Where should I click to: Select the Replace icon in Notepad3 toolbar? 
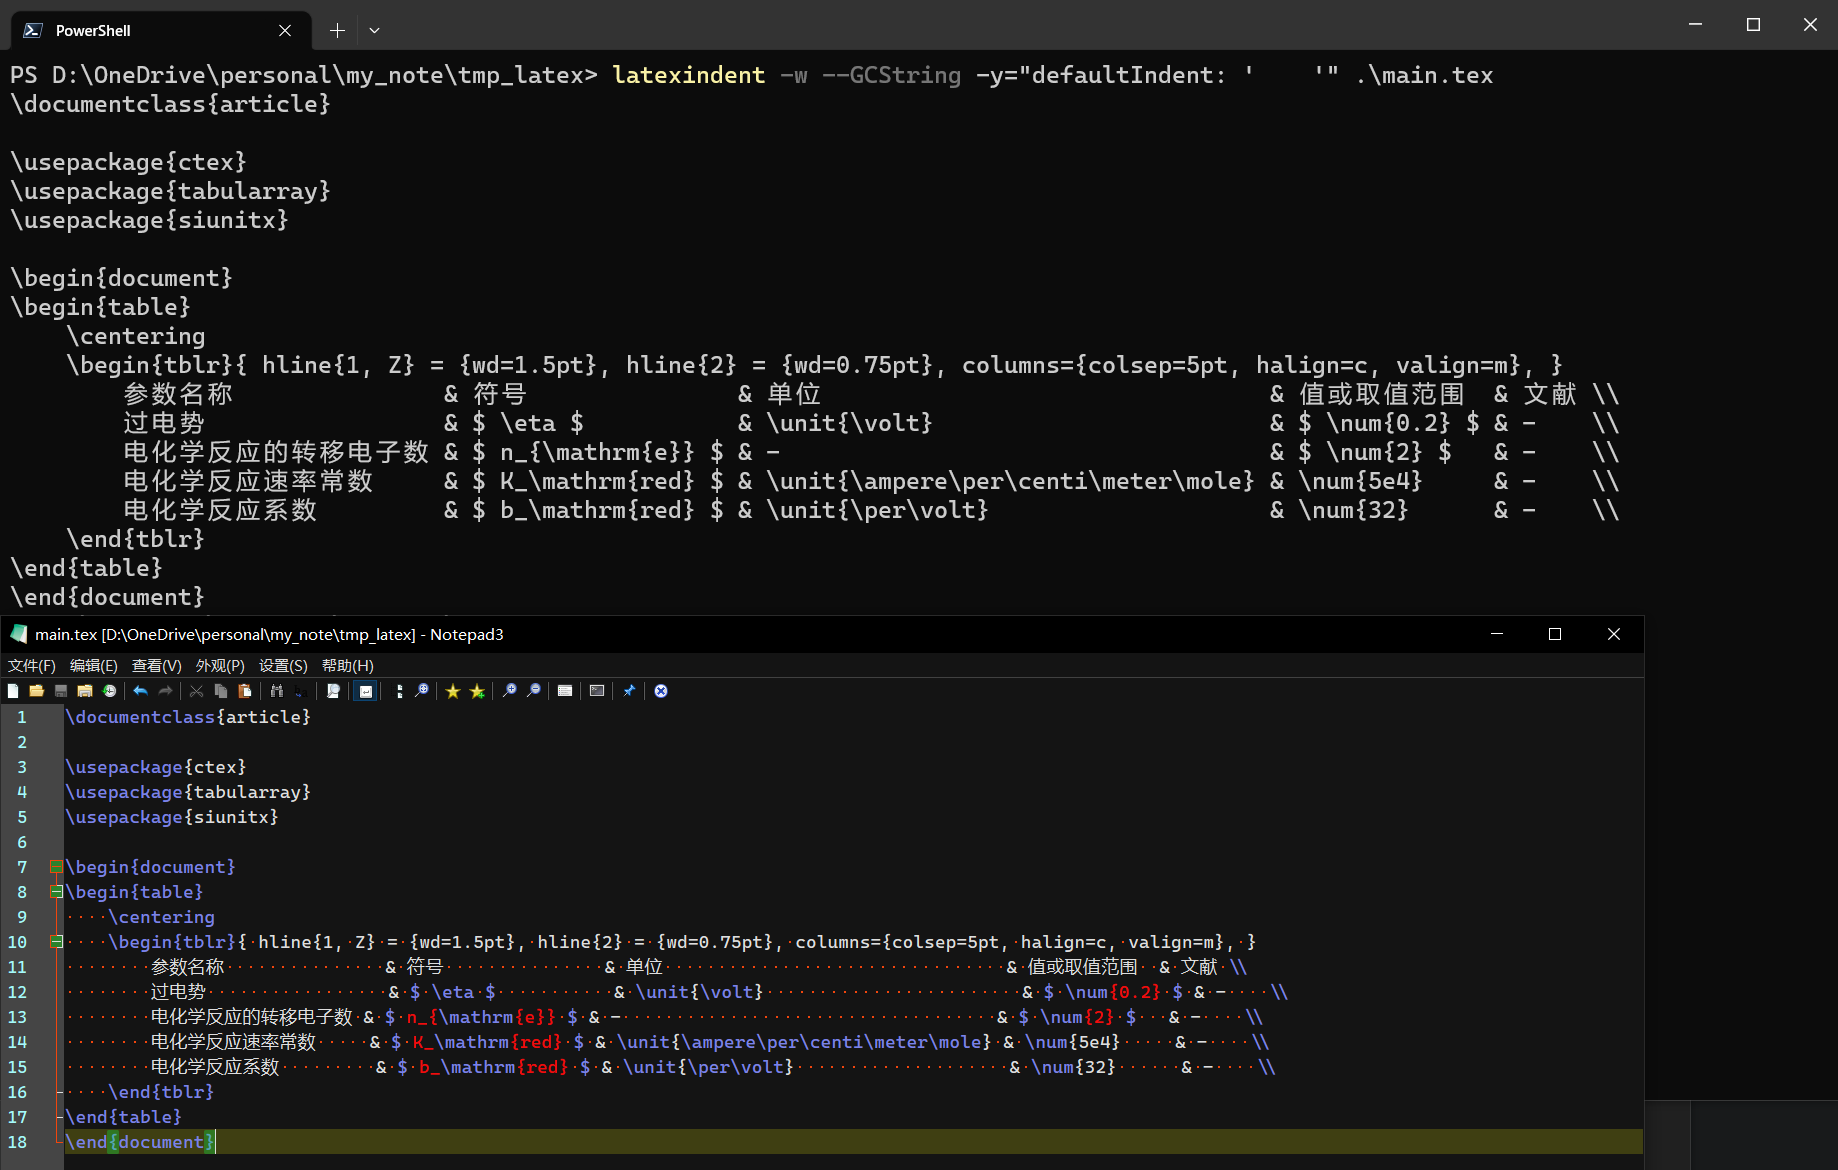[x=300, y=691]
